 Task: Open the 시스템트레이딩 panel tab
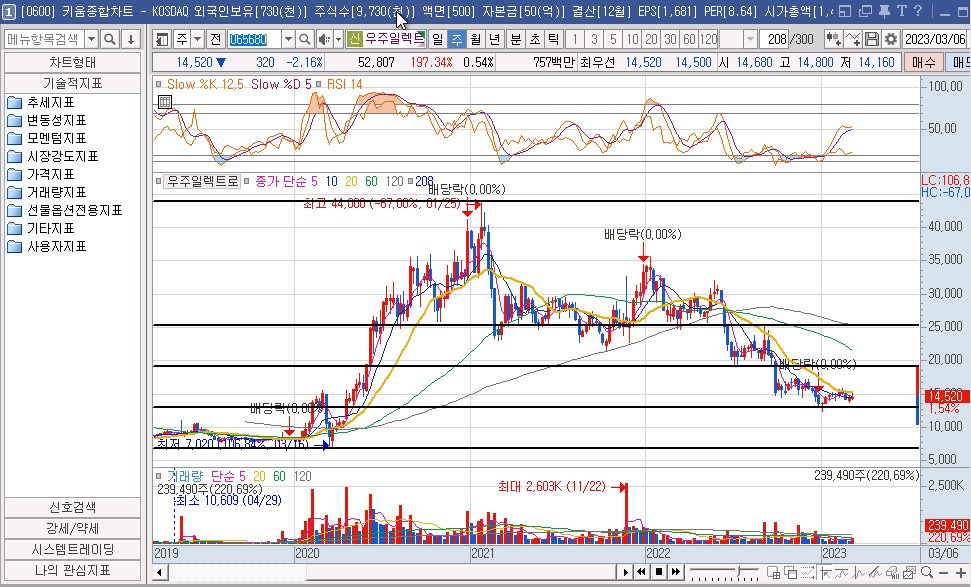point(72,549)
